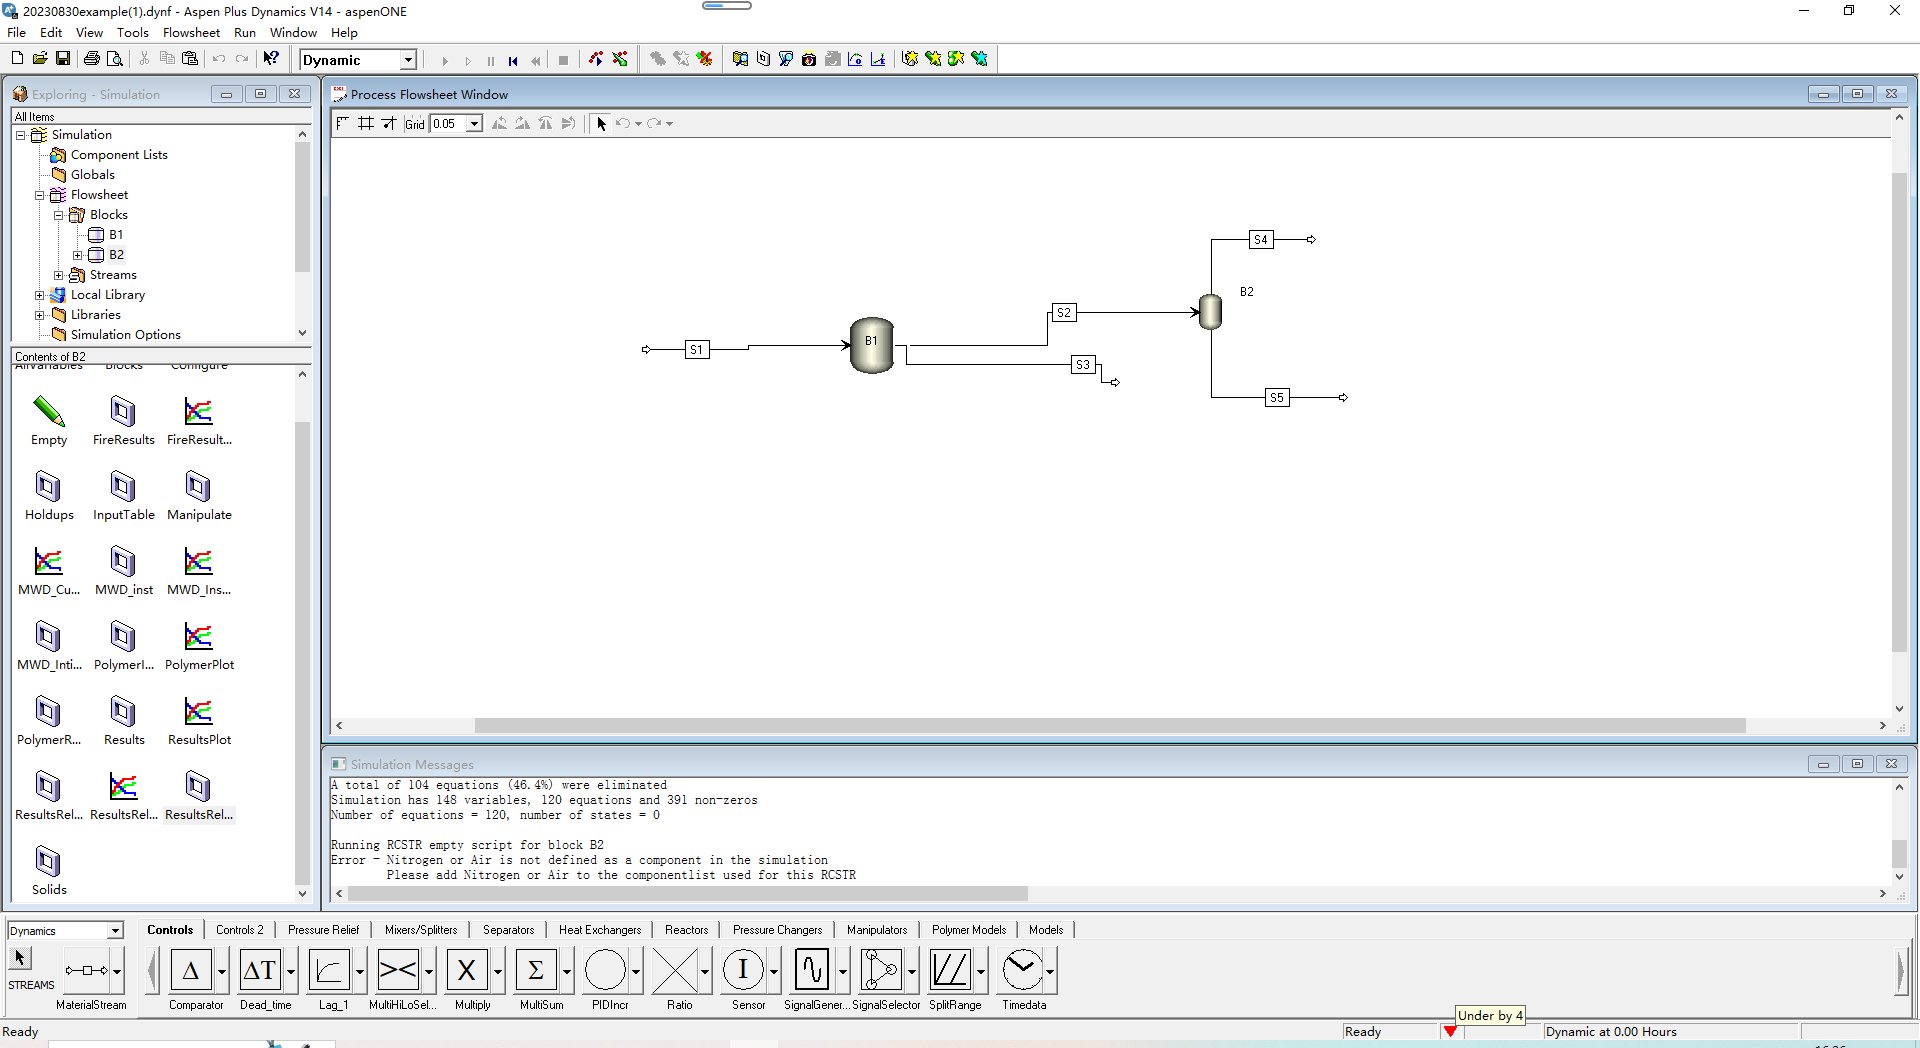1920x1048 pixels.
Task: Open the PolymerPlot chart icon
Action: [x=199, y=646]
